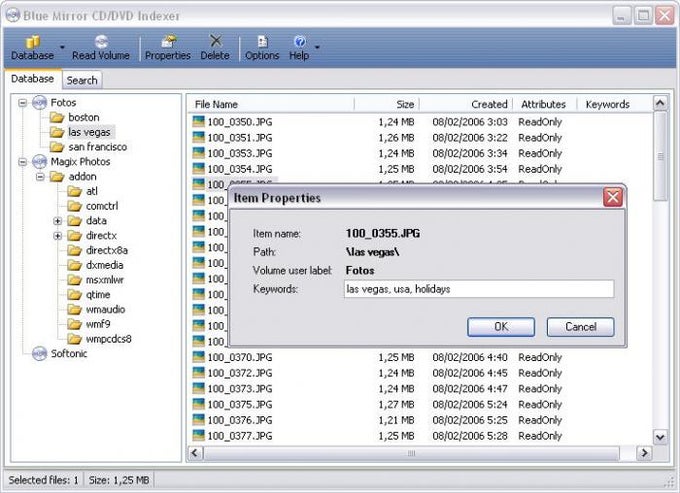Select file 100_0354.JPG image icon
The width and height of the screenshot is (680, 493).
pyautogui.click(x=199, y=169)
